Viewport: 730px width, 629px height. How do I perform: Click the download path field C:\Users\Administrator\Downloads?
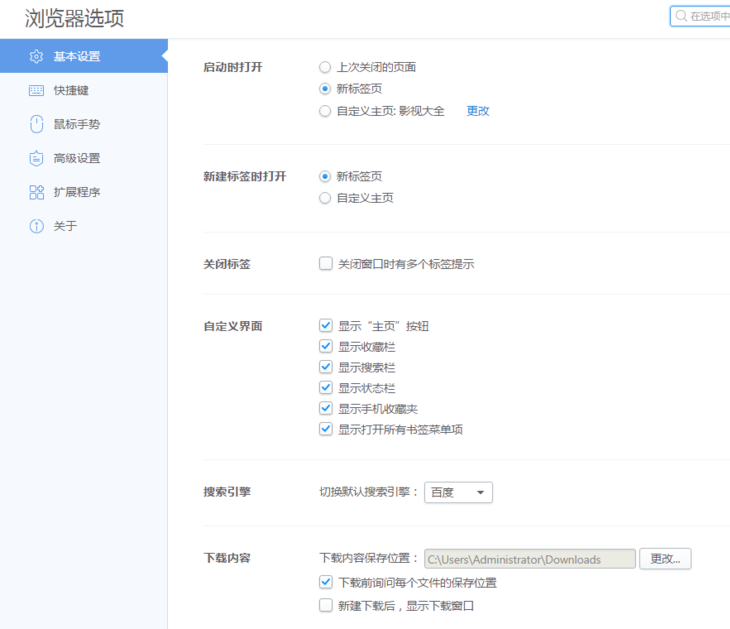click(x=530, y=559)
